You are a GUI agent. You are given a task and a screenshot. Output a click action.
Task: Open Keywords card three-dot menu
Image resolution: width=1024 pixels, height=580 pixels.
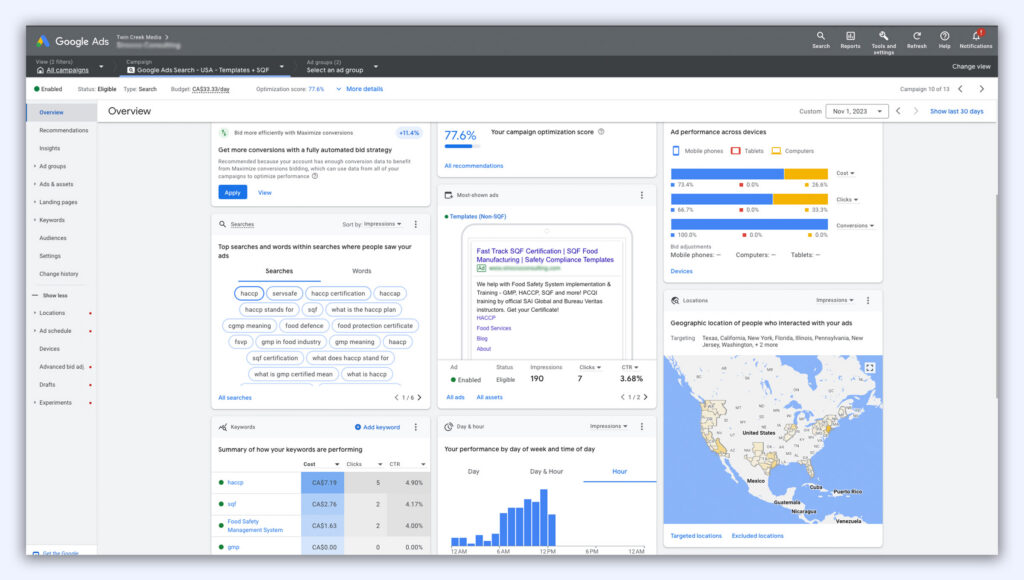tap(415, 427)
